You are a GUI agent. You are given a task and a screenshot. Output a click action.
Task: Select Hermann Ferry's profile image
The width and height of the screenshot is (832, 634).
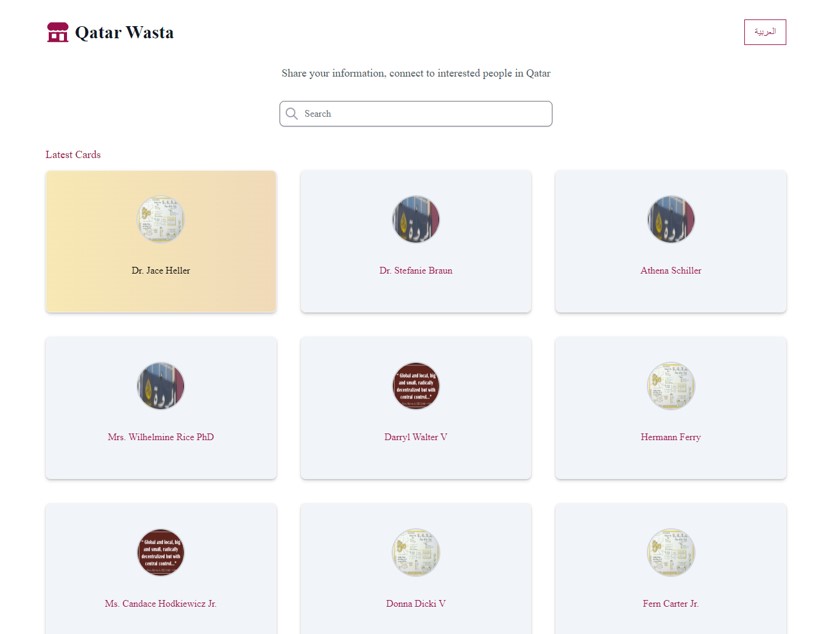pyautogui.click(x=671, y=386)
